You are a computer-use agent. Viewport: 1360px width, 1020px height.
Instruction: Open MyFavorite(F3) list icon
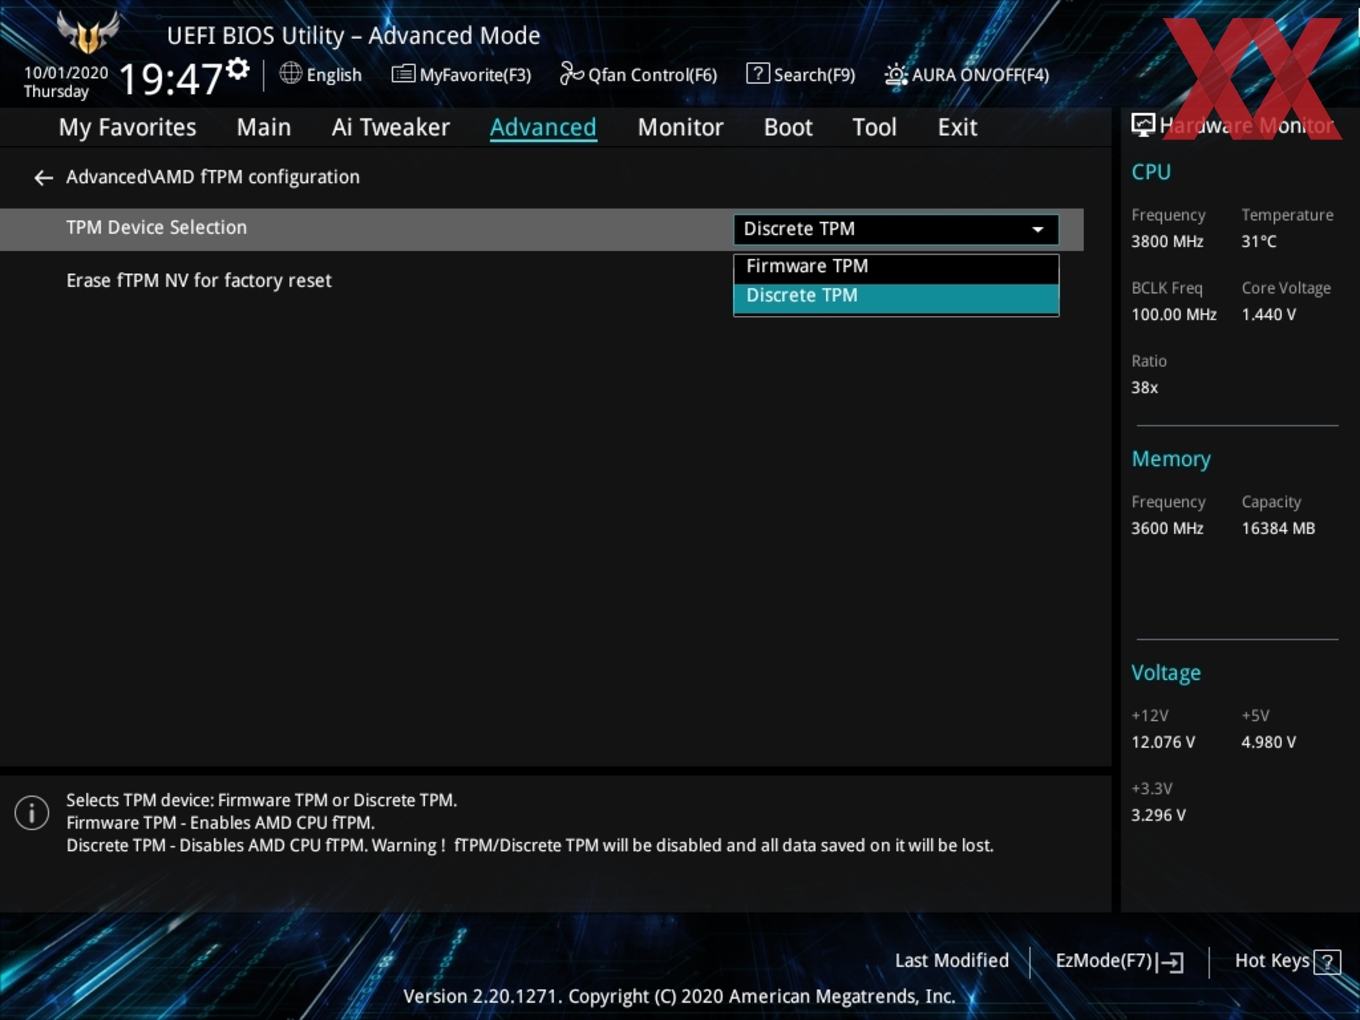tap(403, 74)
